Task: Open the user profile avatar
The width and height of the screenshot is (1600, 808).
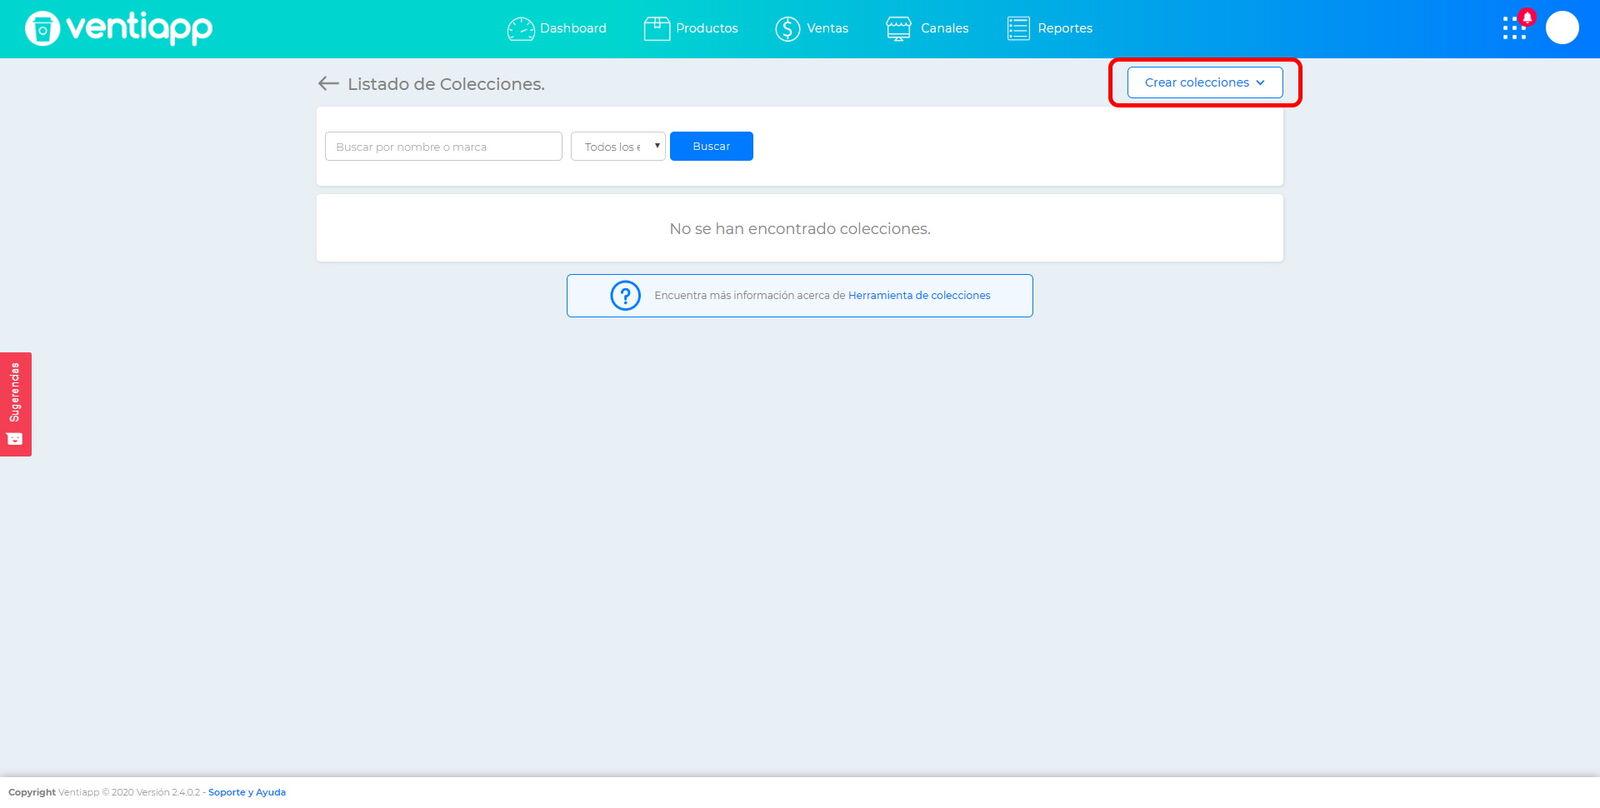Action: click(x=1562, y=28)
